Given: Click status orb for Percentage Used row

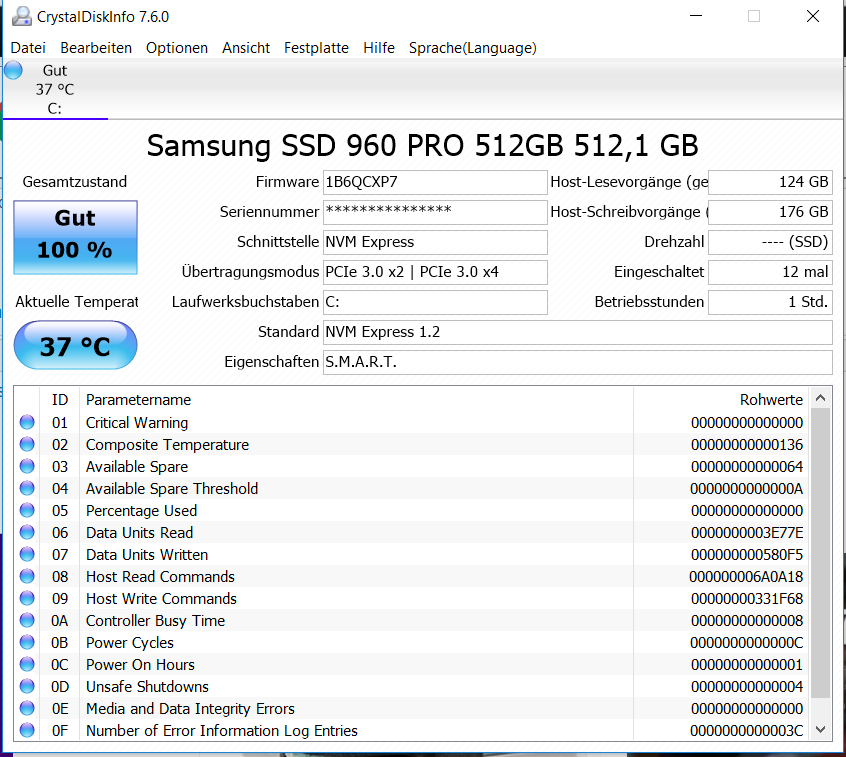Looking at the screenshot, I should click(27, 510).
